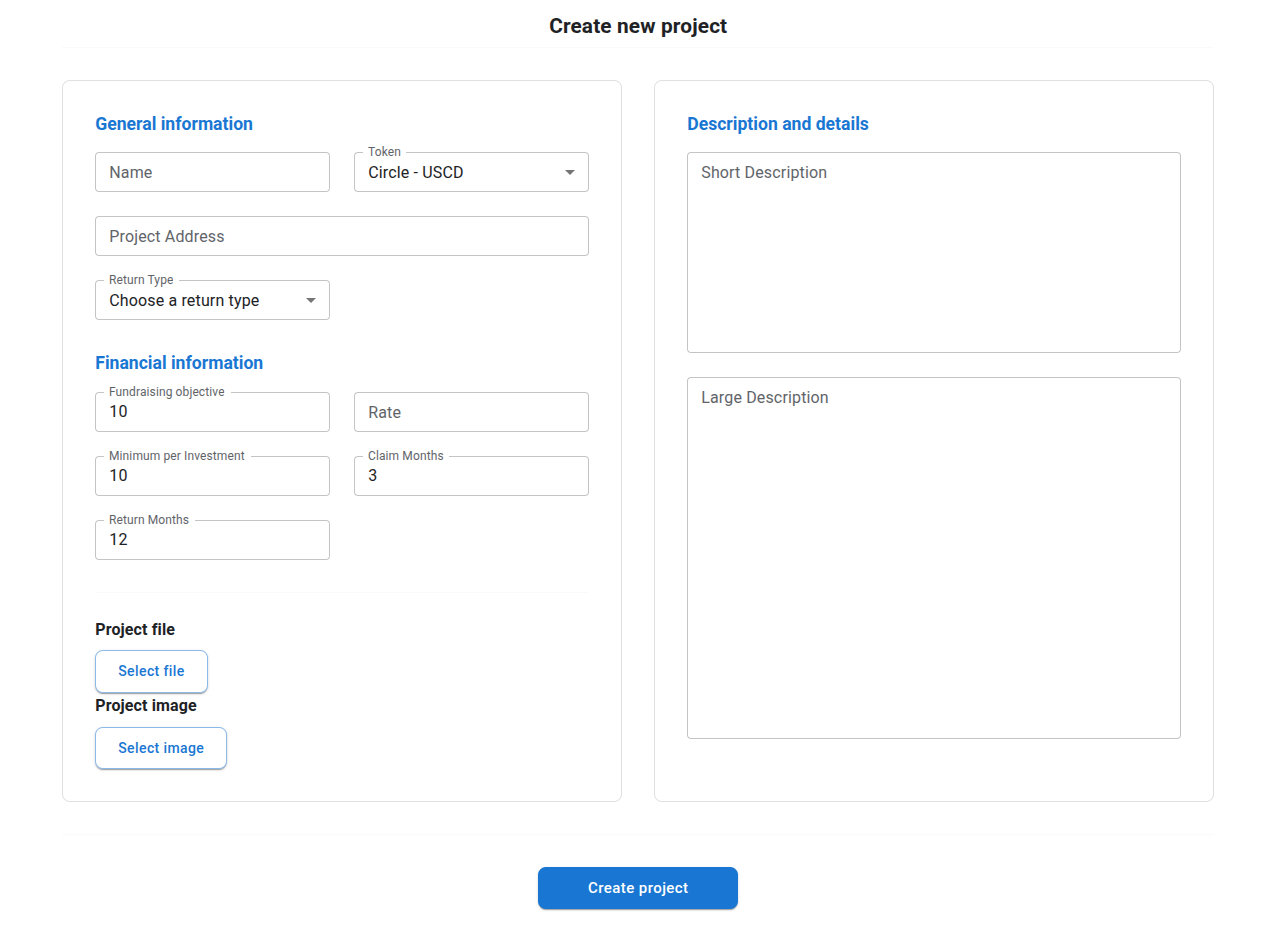This screenshot has height=934, width=1276.
Task: Select the Fundraising objective field
Action: (x=212, y=412)
